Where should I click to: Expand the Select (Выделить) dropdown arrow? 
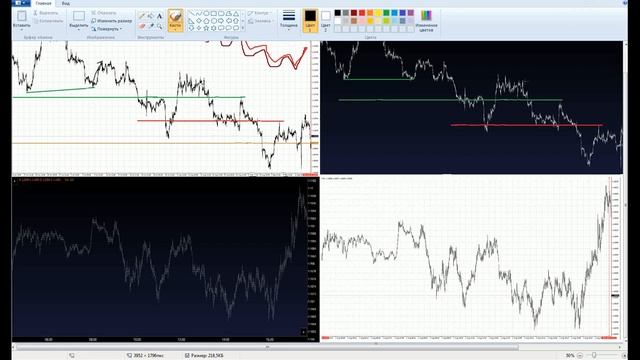pos(78,29)
